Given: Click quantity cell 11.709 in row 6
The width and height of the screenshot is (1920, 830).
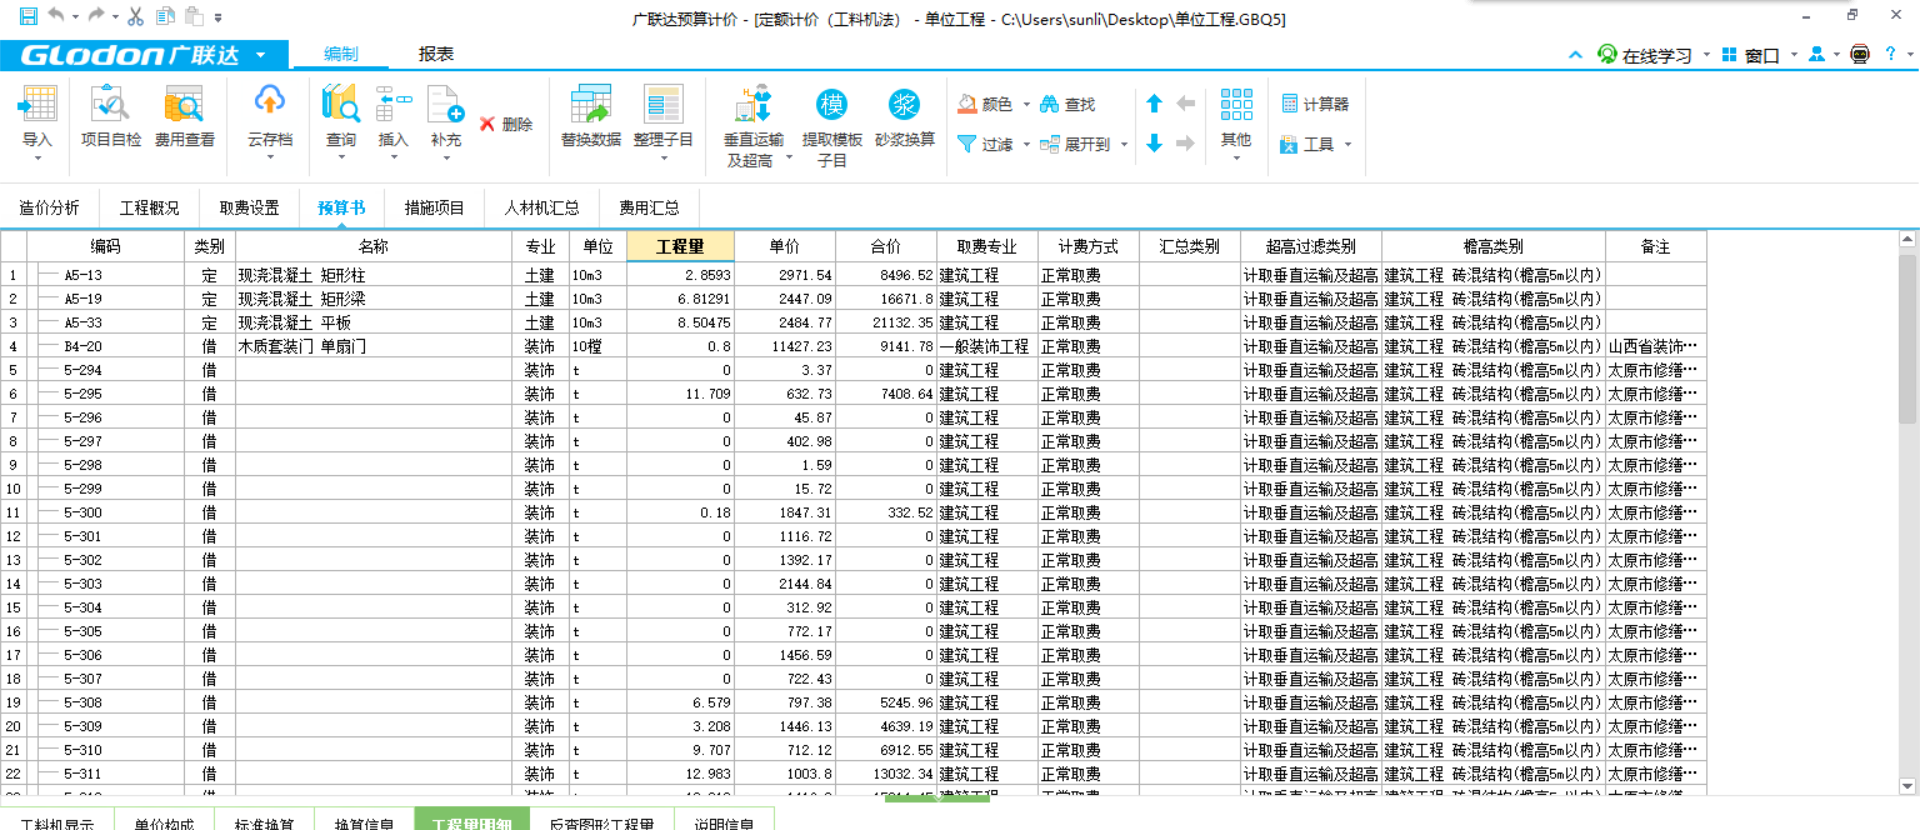Looking at the screenshot, I should [x=680, y=394].
